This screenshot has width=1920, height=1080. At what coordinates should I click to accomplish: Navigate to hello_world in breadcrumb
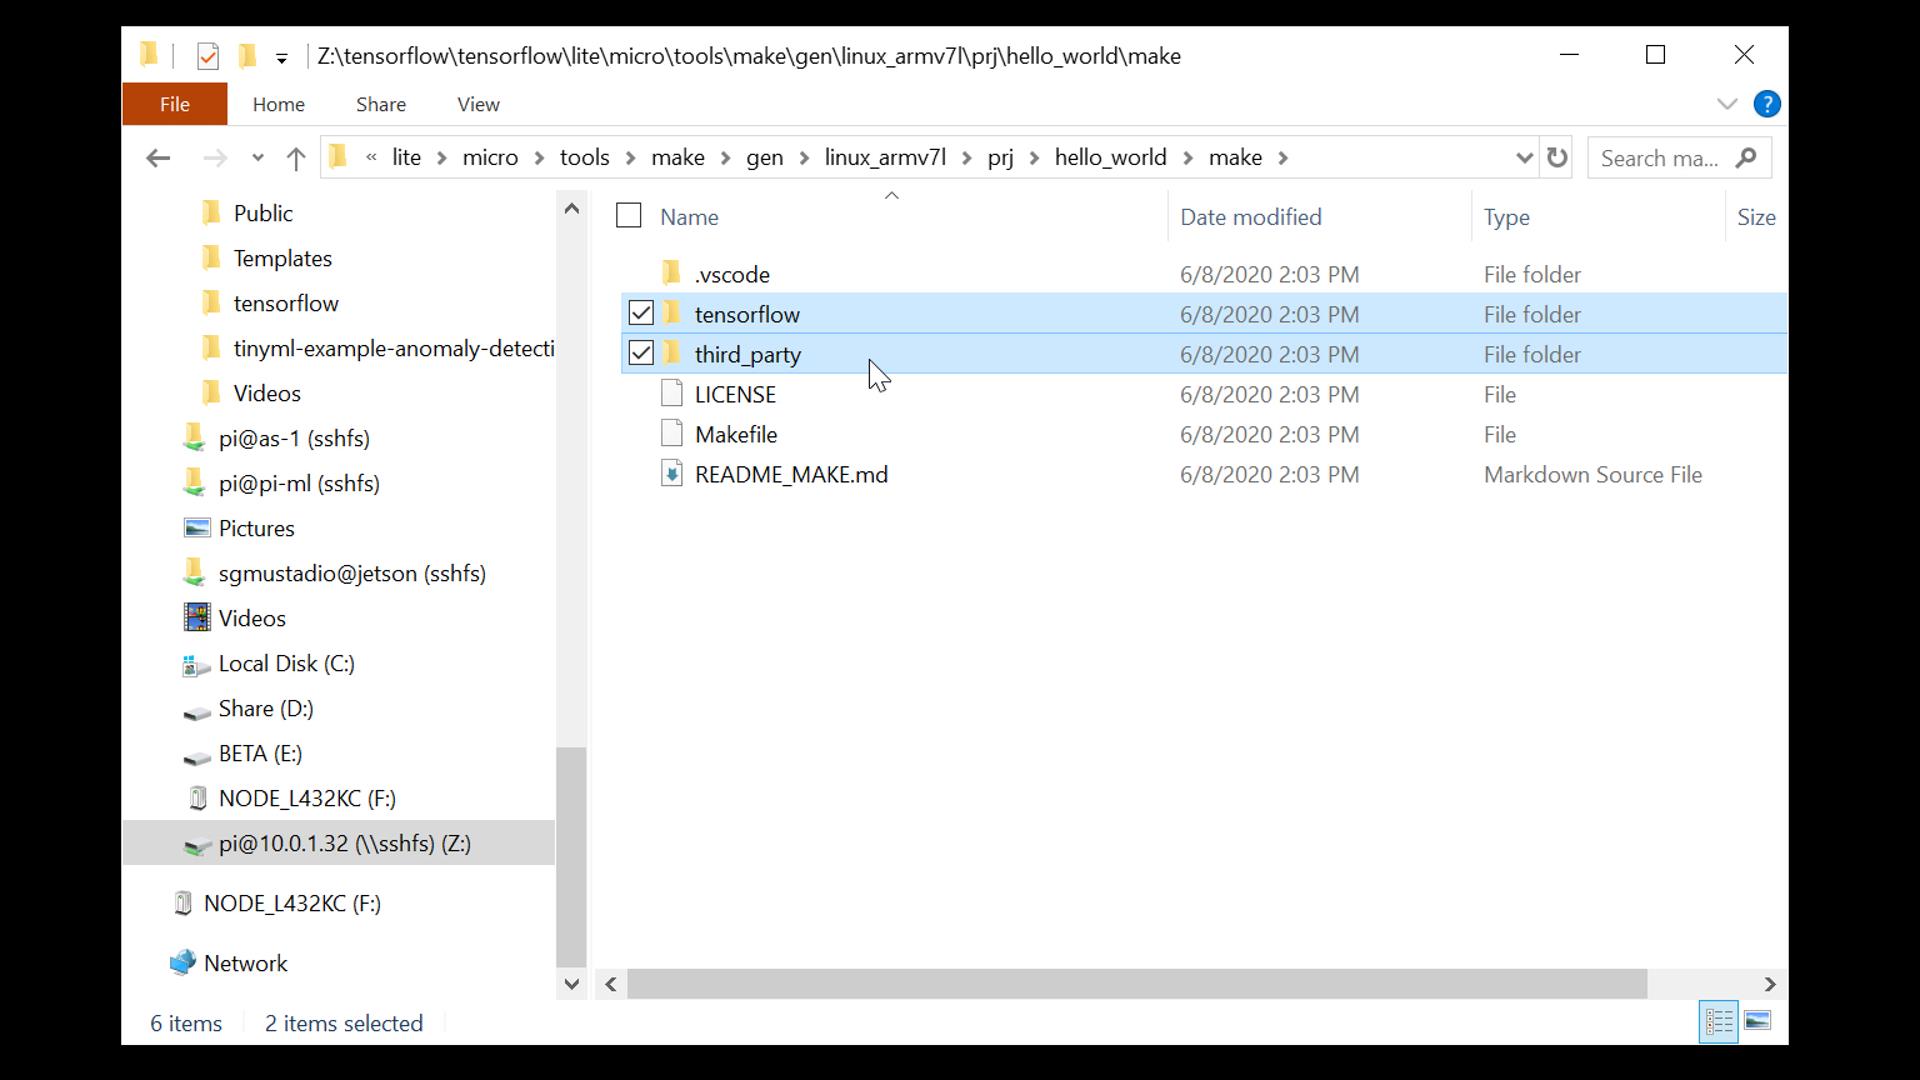pos(1110,158)
